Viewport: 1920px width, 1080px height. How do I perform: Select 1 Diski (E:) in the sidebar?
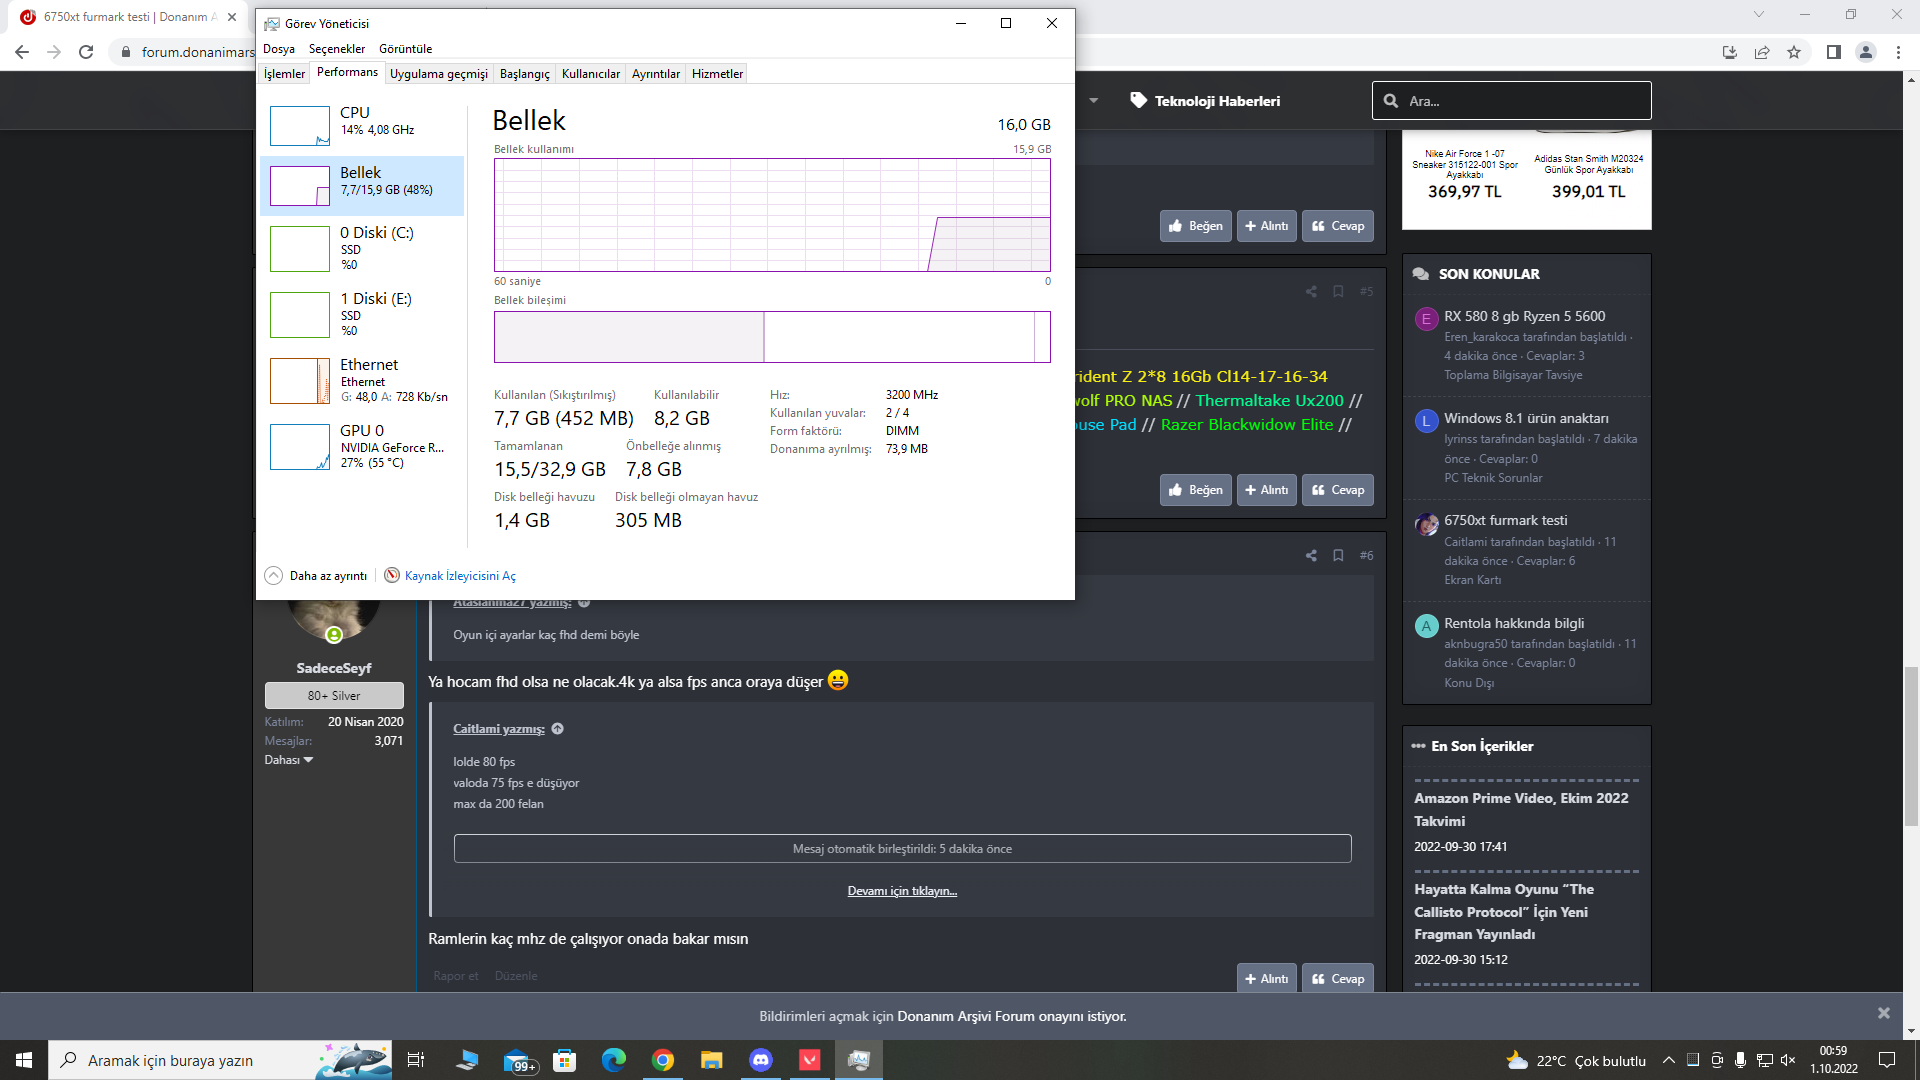tap(362, 314)
